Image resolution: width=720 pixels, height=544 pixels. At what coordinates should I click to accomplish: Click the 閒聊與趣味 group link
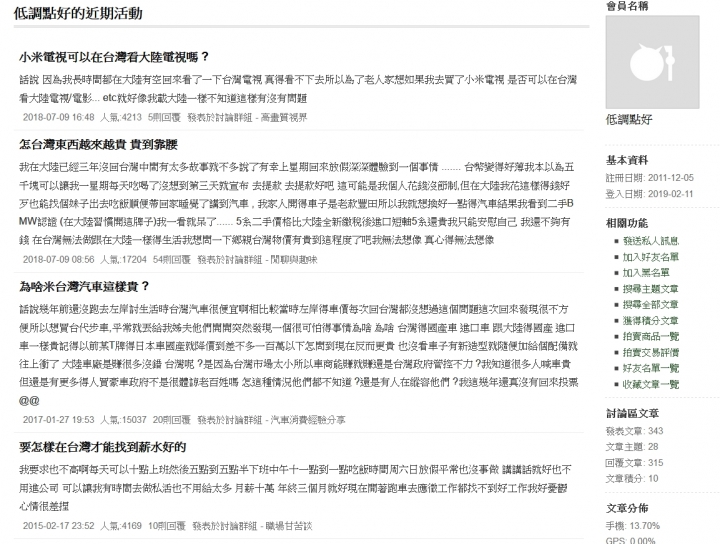pyautogui.click(x=294, y=260)
